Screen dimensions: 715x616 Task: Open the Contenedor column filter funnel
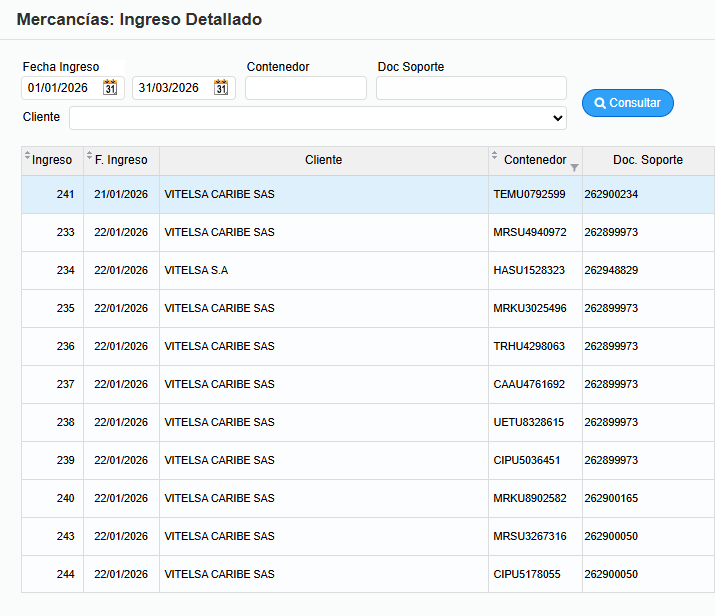[574, 167]
